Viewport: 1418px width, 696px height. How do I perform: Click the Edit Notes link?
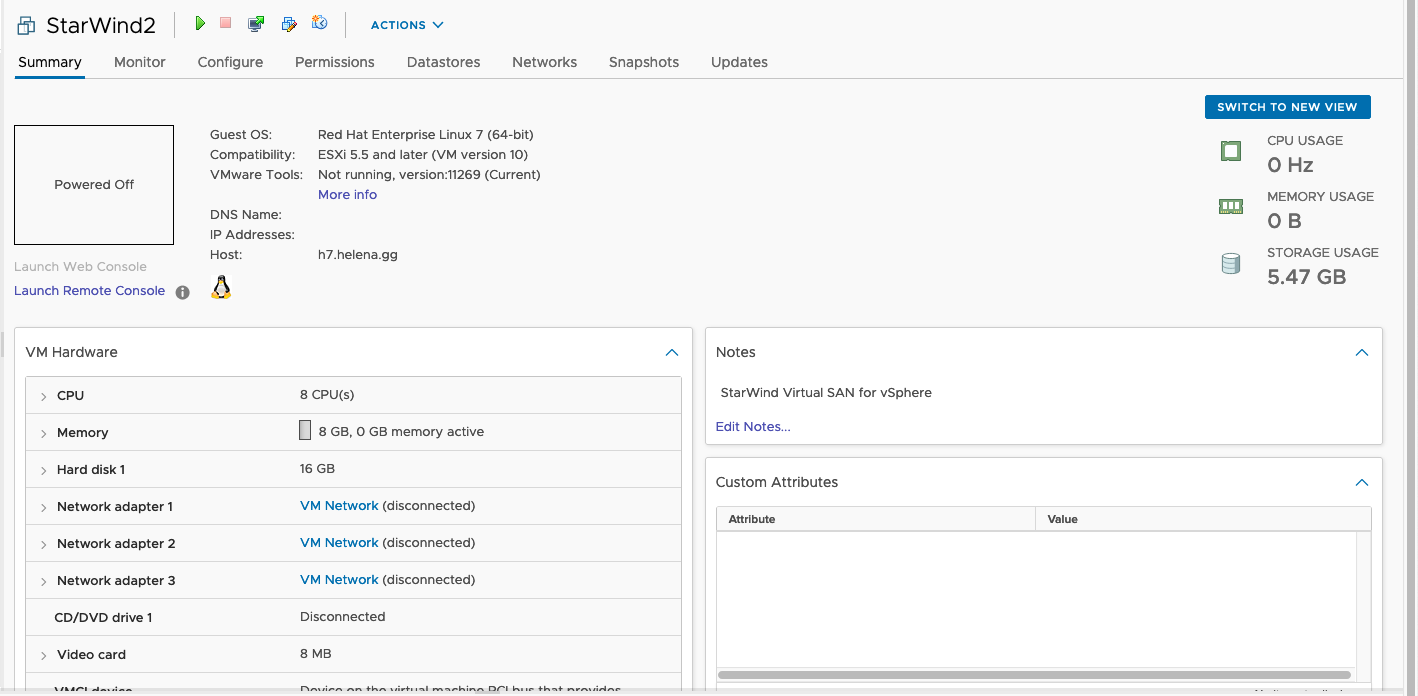click(x=753, y=427)
